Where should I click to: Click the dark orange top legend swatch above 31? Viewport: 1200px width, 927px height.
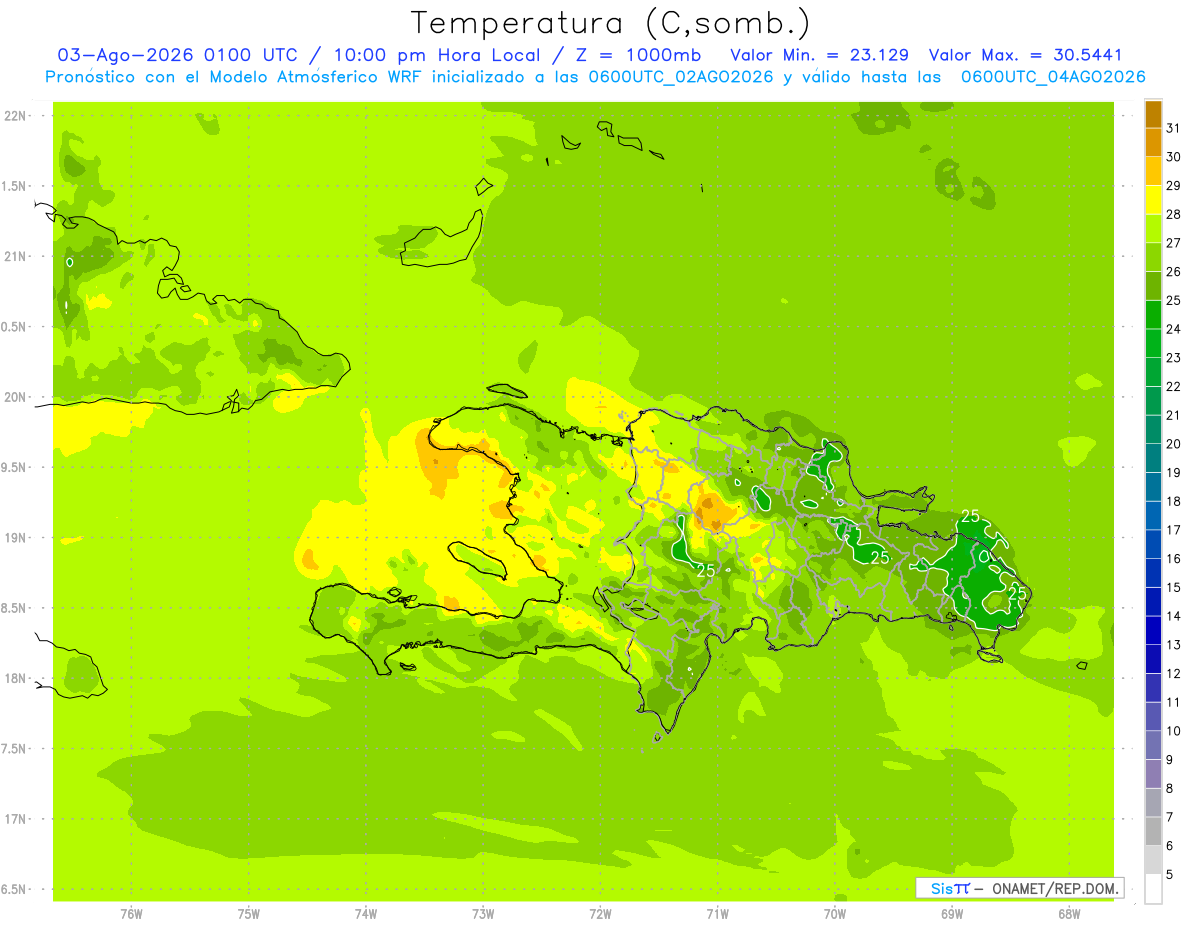click(1153, 114)
